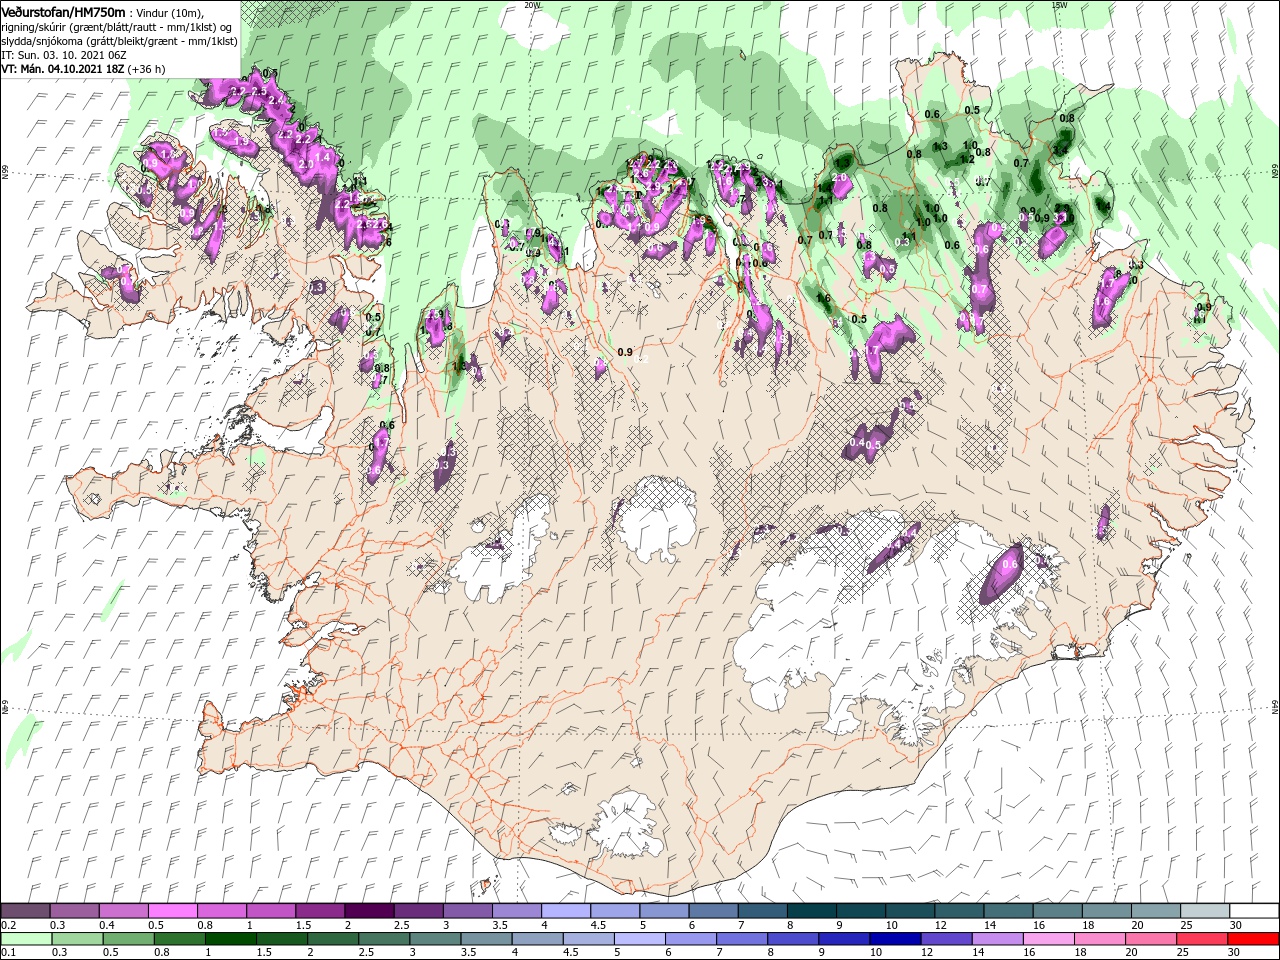
Task: Click the 'IT: Sun. 03. 10. 2021 06Z' line
Action: 64,55
